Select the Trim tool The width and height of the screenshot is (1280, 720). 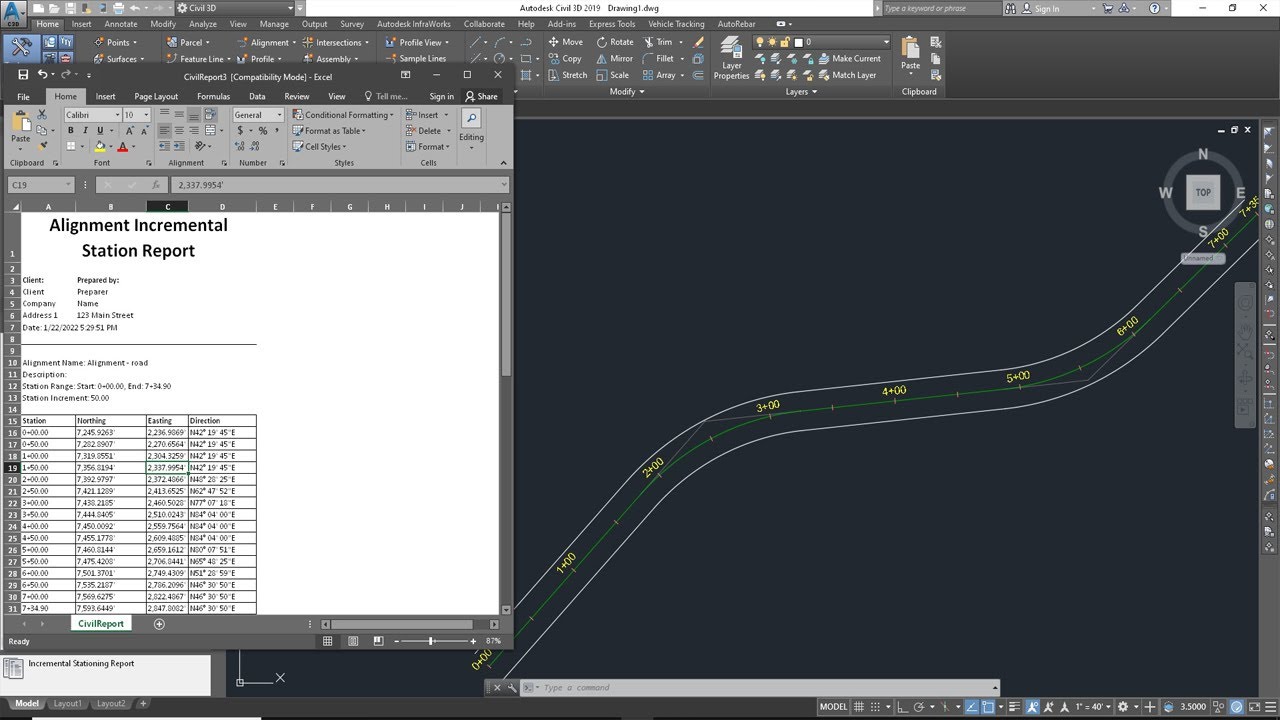657,42
